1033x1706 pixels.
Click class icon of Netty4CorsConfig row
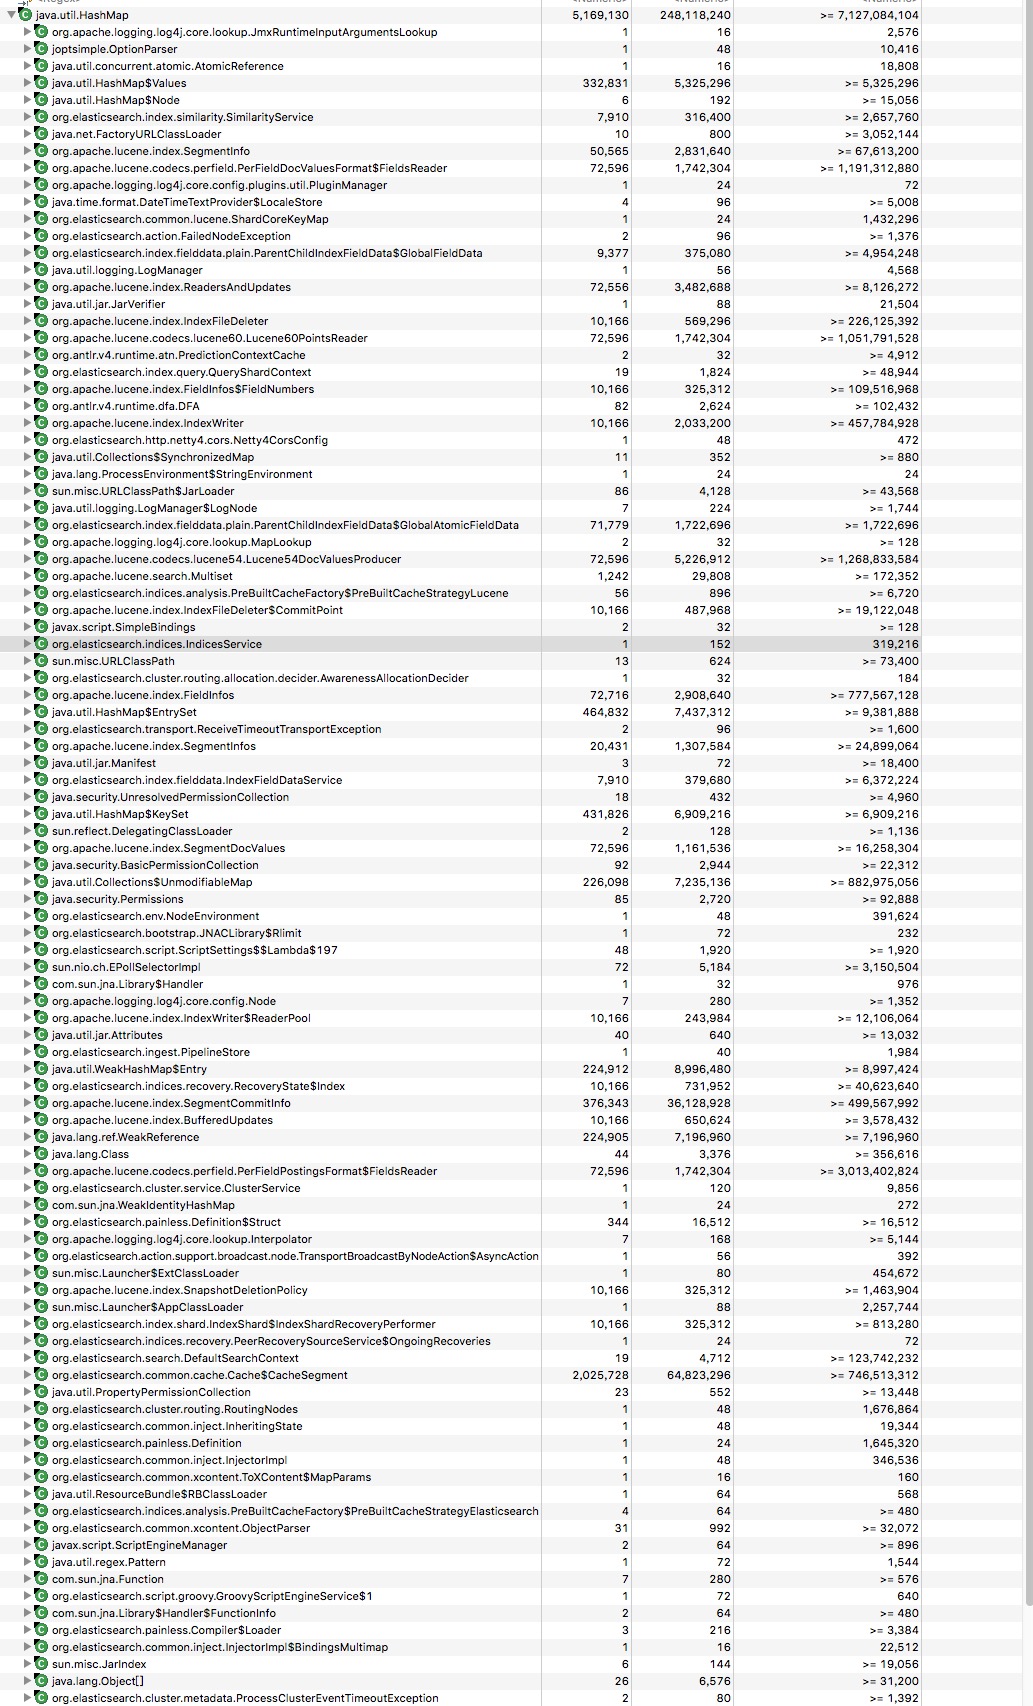41,440
